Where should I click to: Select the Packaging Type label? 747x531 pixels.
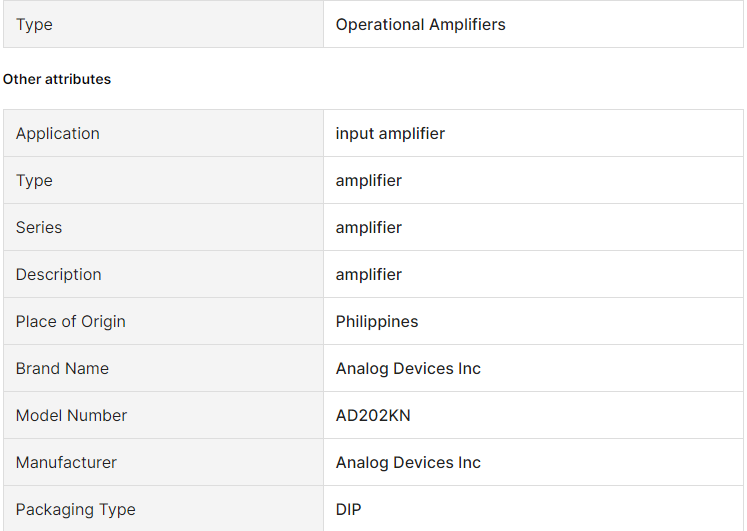tap(76, 510)
